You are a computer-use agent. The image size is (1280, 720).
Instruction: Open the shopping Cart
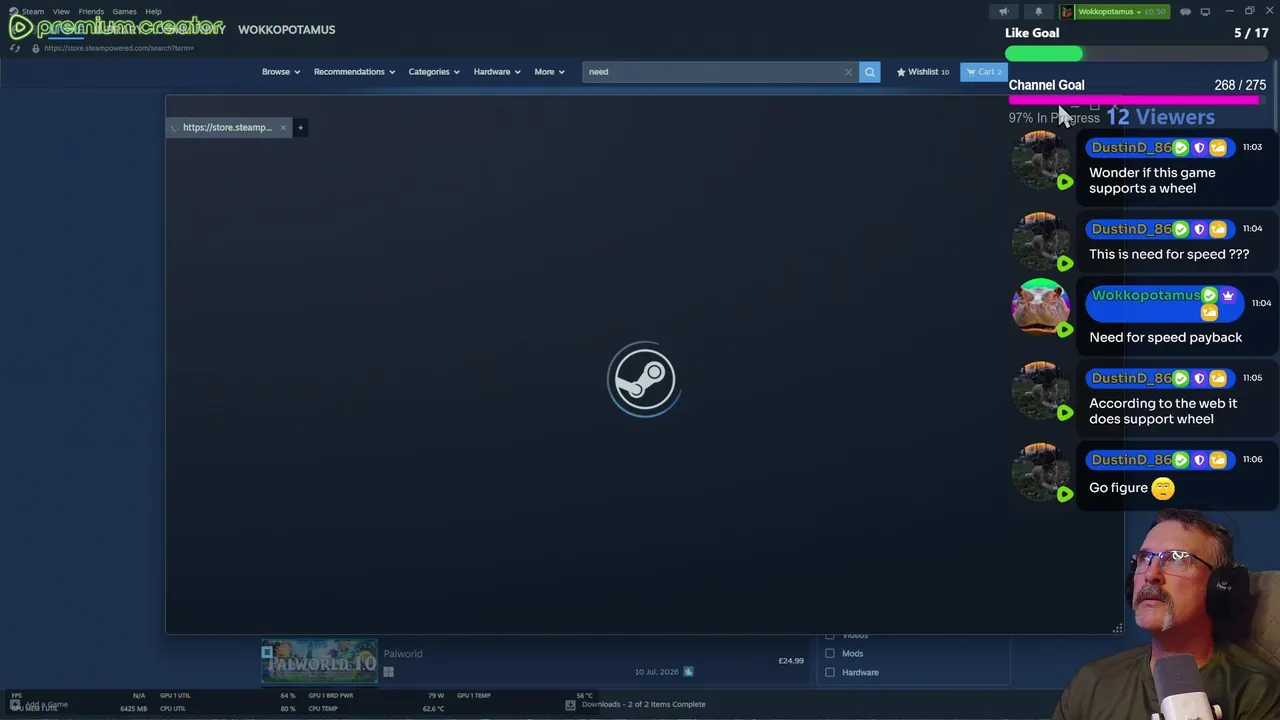click(984, 72)
